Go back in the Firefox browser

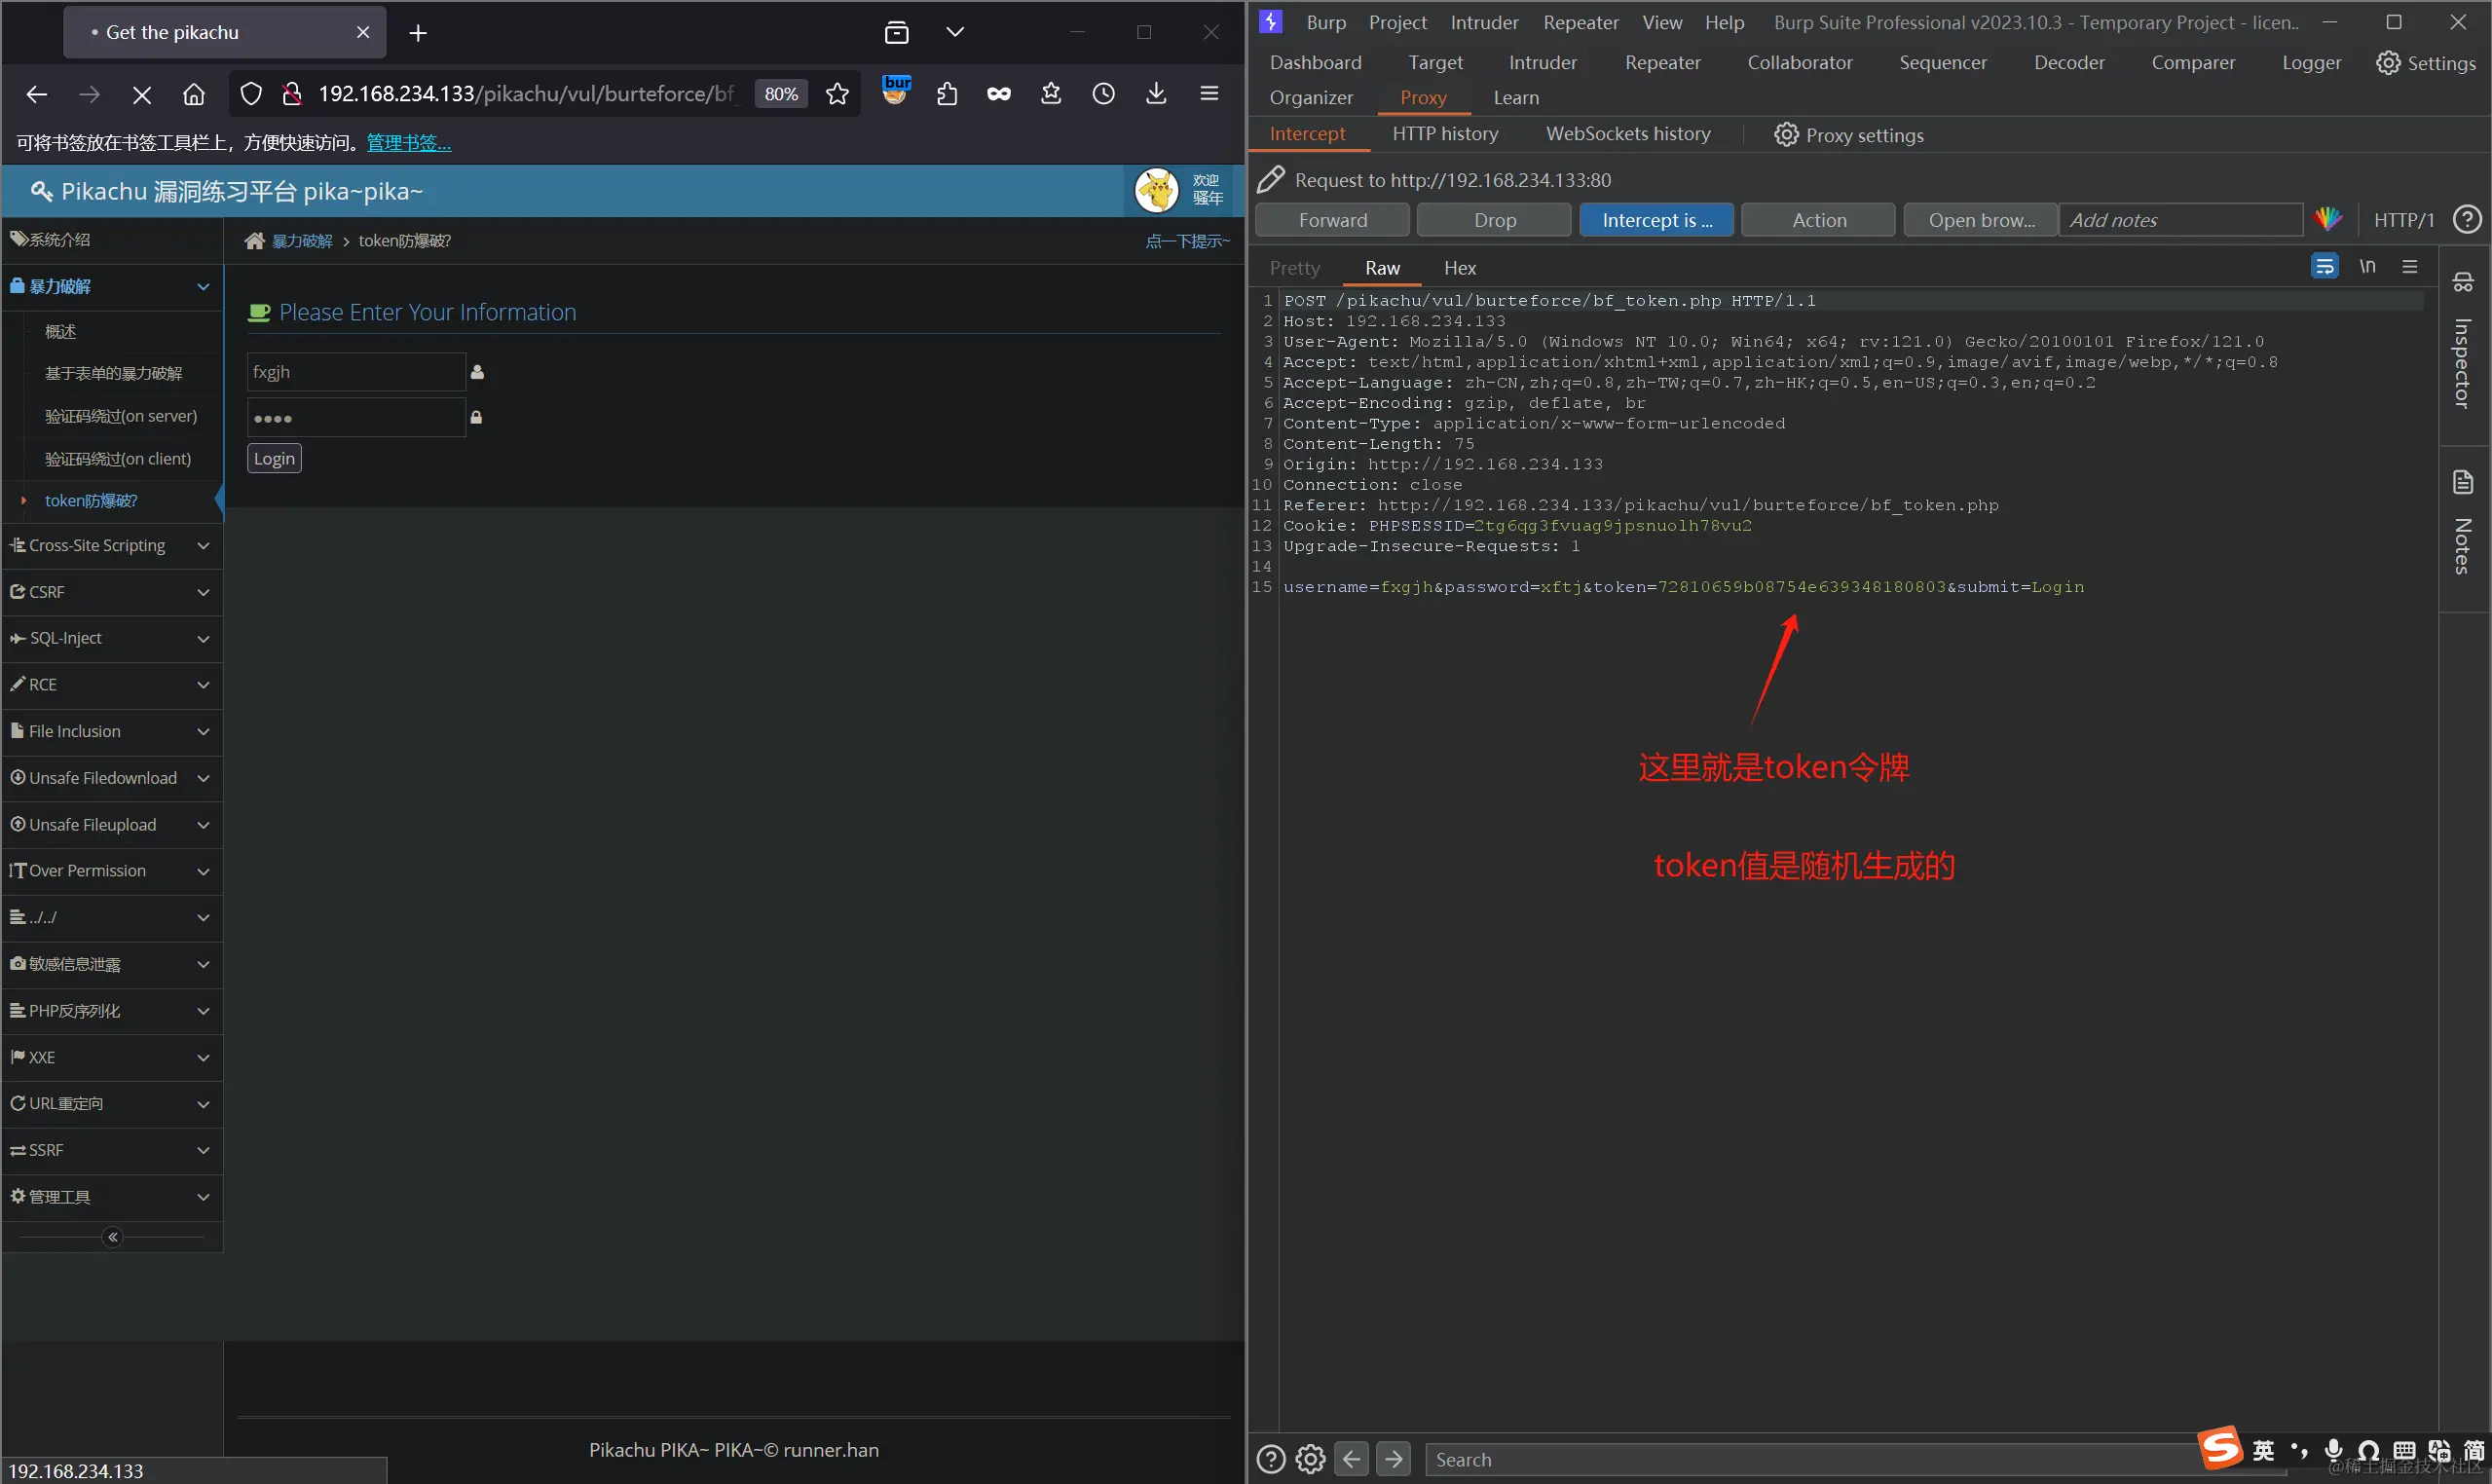point(37,94)
